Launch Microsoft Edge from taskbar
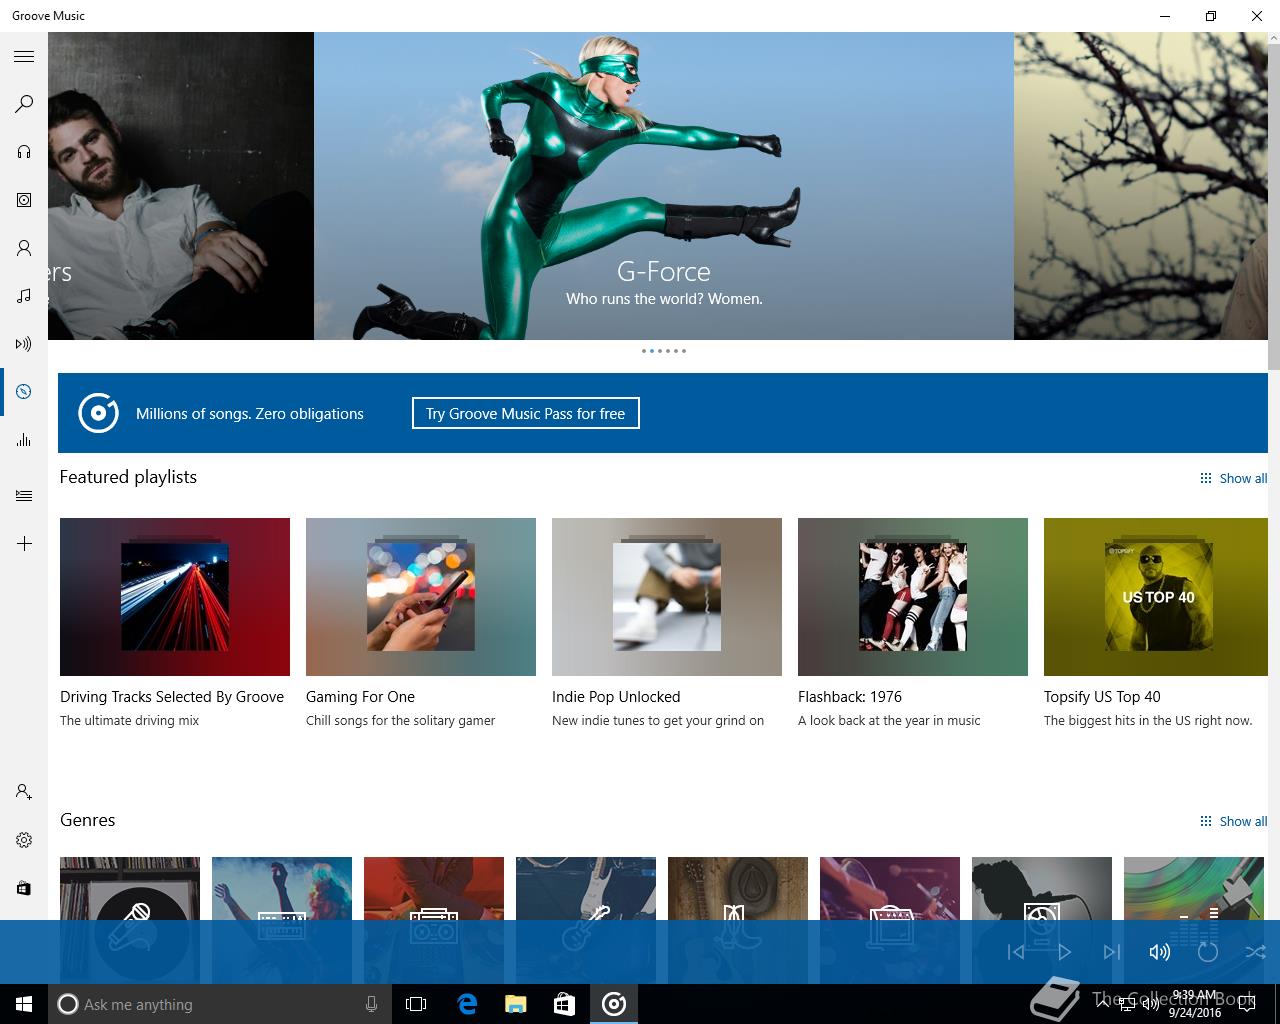The image size is (1280, 1024). tap(467, 1004)
